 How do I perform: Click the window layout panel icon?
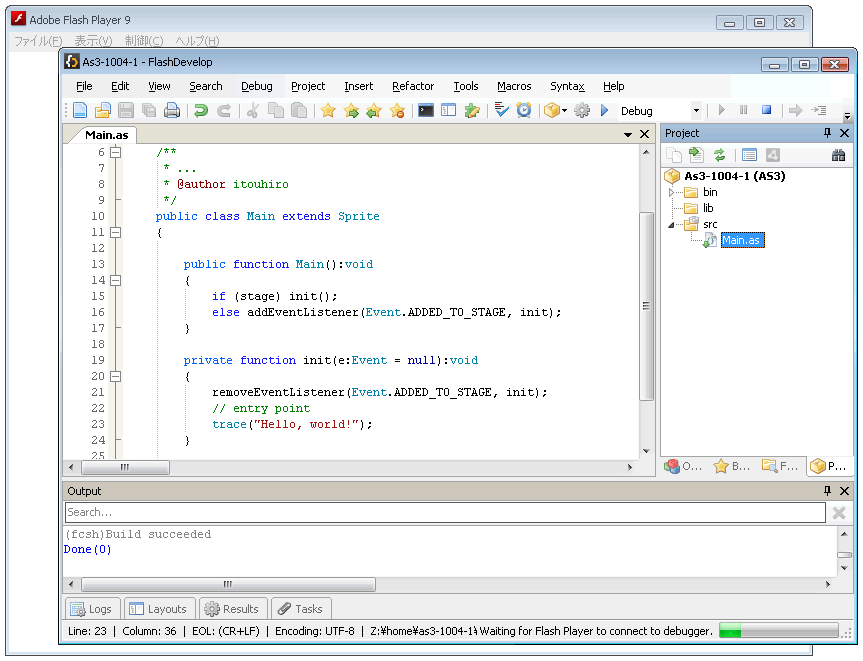coord(449,111)
